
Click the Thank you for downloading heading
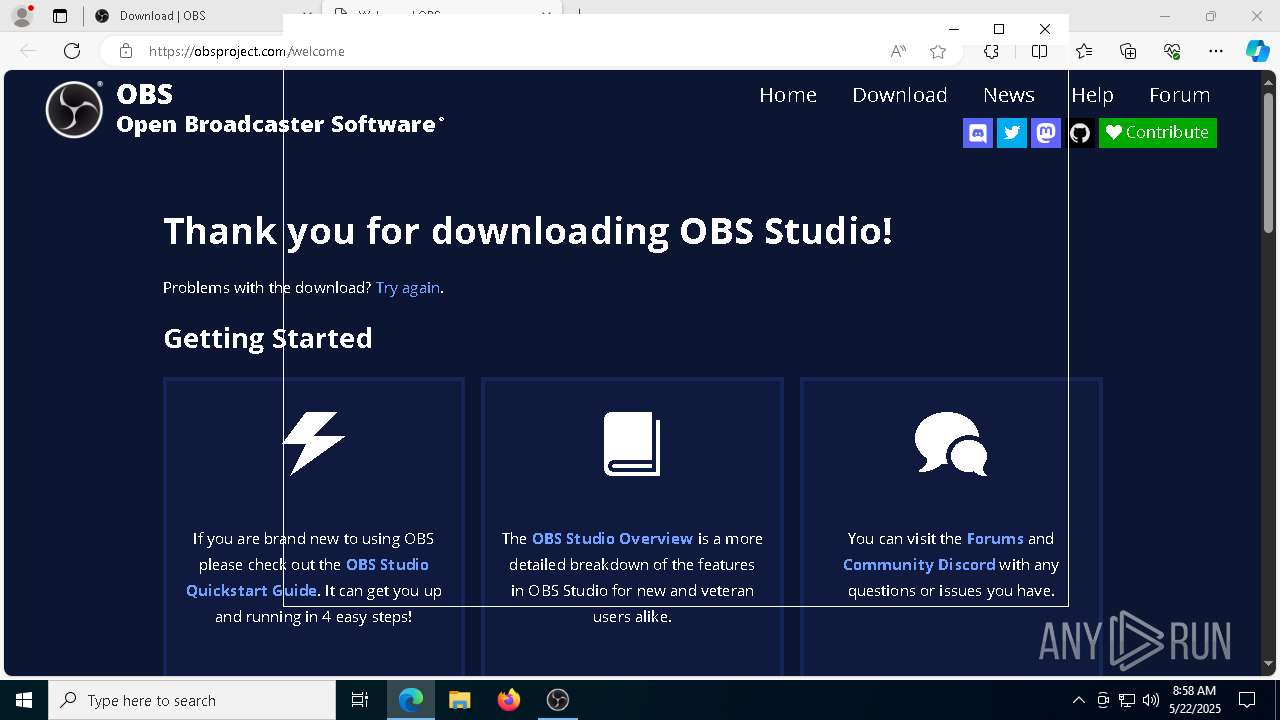(528, 232)
